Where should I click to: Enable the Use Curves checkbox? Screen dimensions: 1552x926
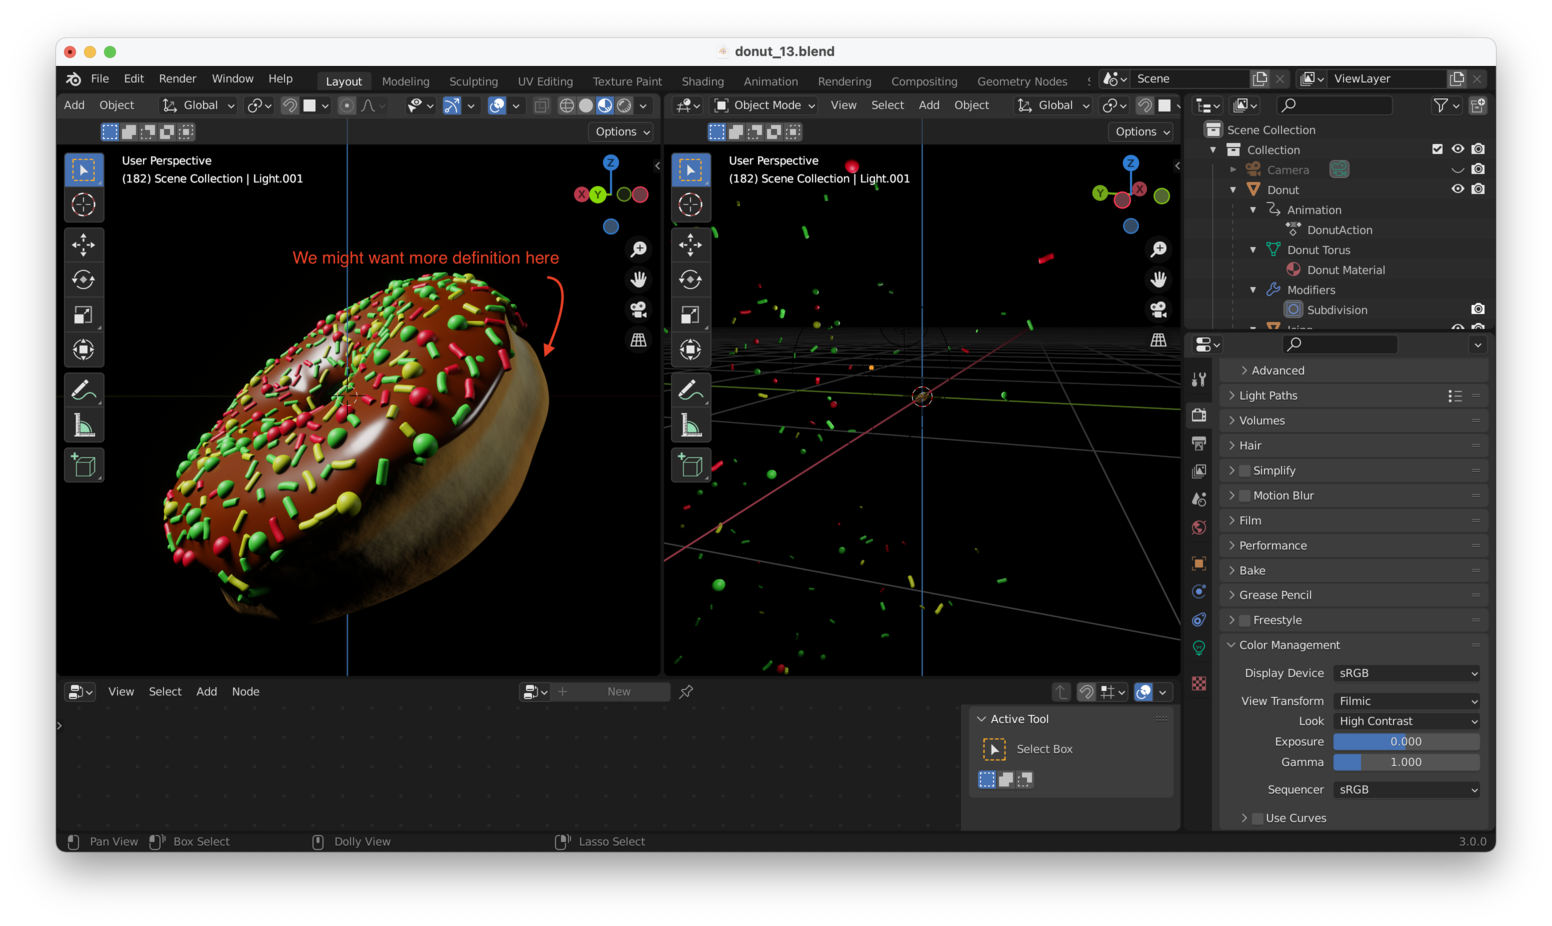(1257, 818)
